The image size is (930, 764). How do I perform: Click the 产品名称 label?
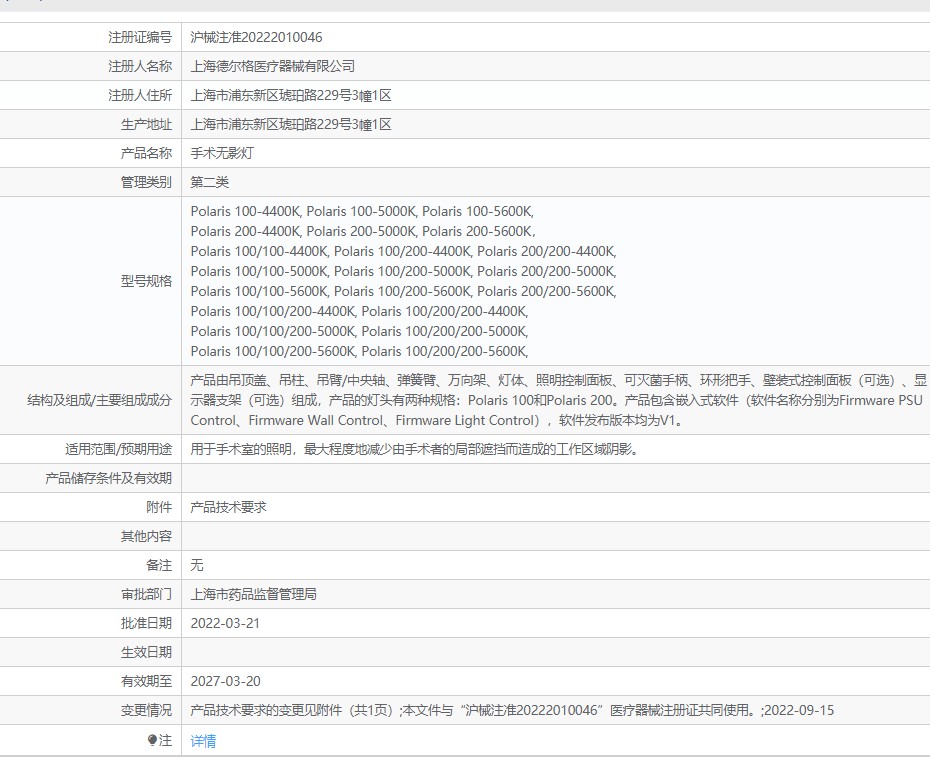(x=146, y=153)
